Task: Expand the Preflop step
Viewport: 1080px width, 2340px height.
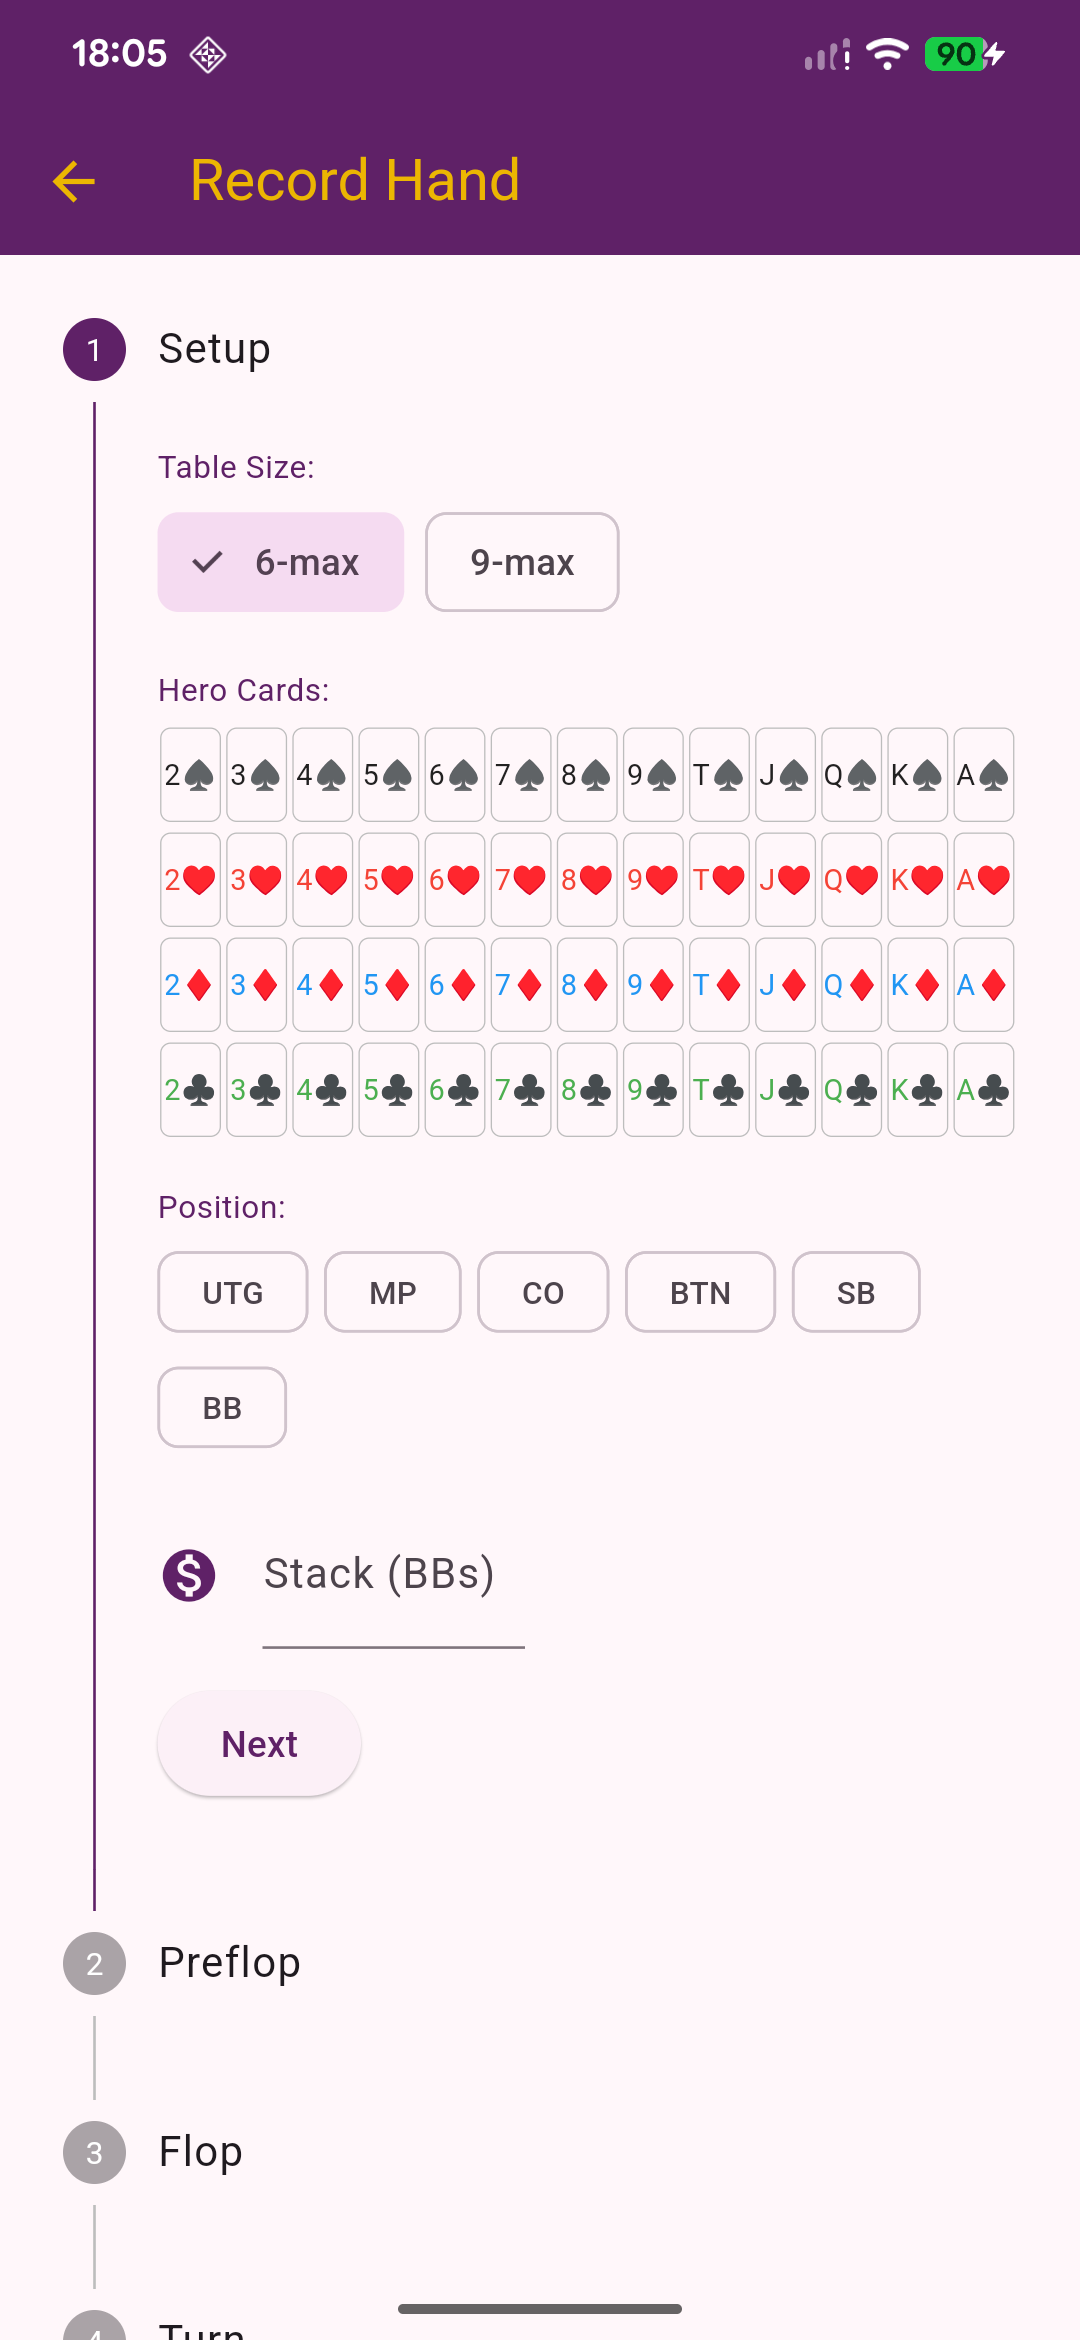Action: click(x=230, y=1963)
